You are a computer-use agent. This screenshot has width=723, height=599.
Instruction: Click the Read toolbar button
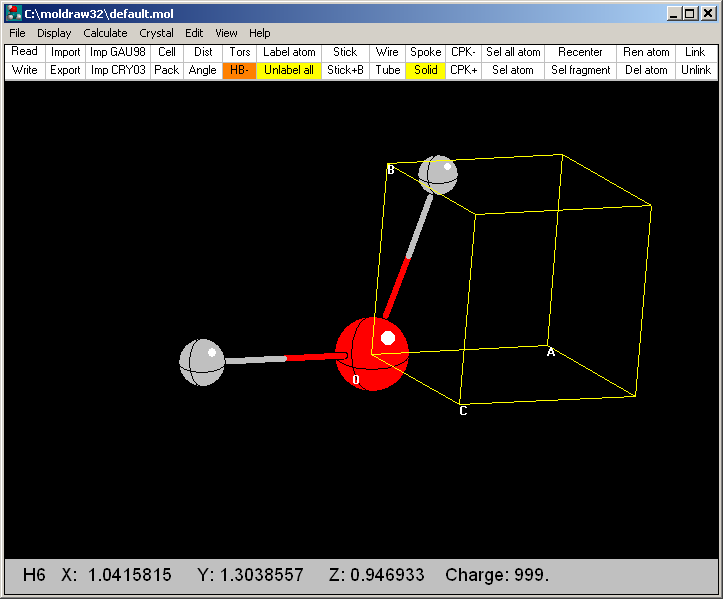[24, 52]
